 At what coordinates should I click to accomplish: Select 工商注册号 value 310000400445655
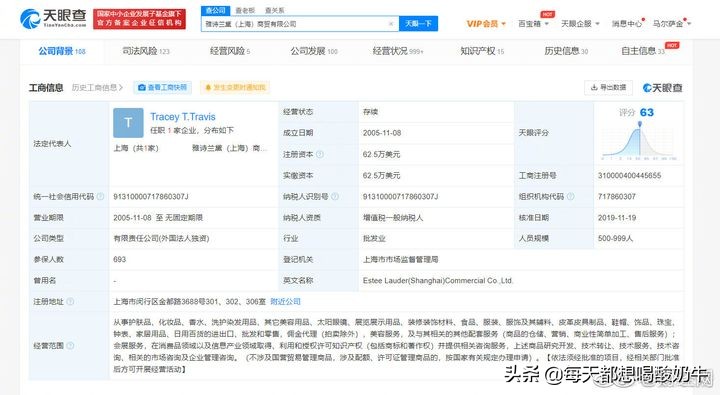point(629,175)
